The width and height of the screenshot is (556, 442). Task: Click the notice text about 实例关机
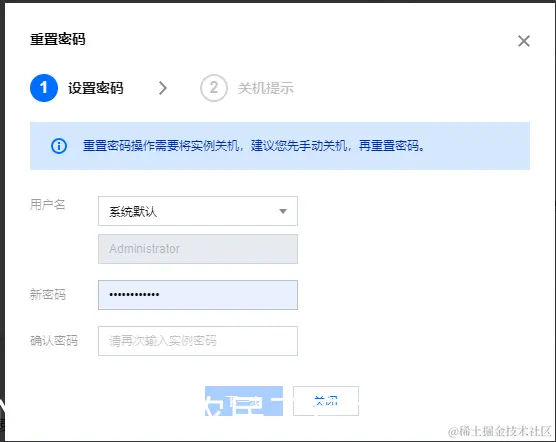254,146
